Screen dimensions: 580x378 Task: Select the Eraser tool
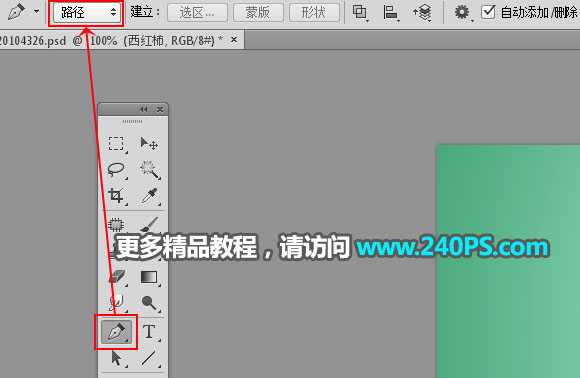click(117, 277)
